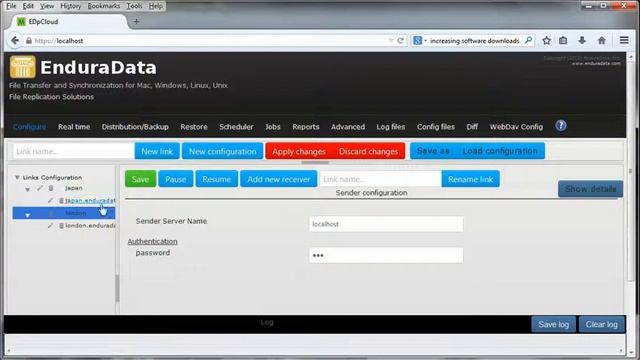The width and height of the screenshot is (640, 360).
Task: Open the Tools menu
Action: click(134, 6)
